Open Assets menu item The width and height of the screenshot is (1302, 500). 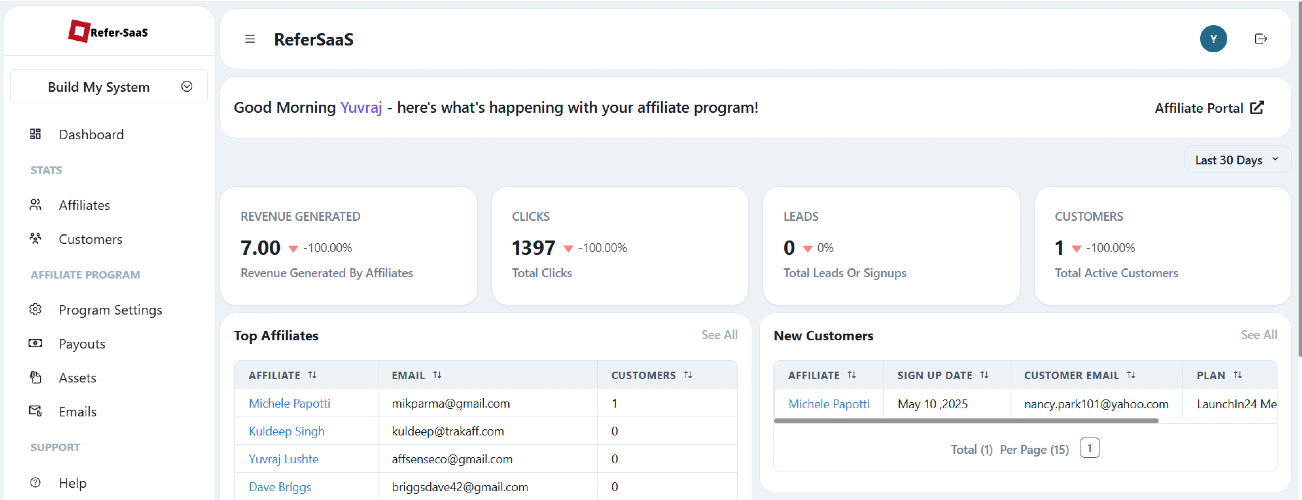77,378
